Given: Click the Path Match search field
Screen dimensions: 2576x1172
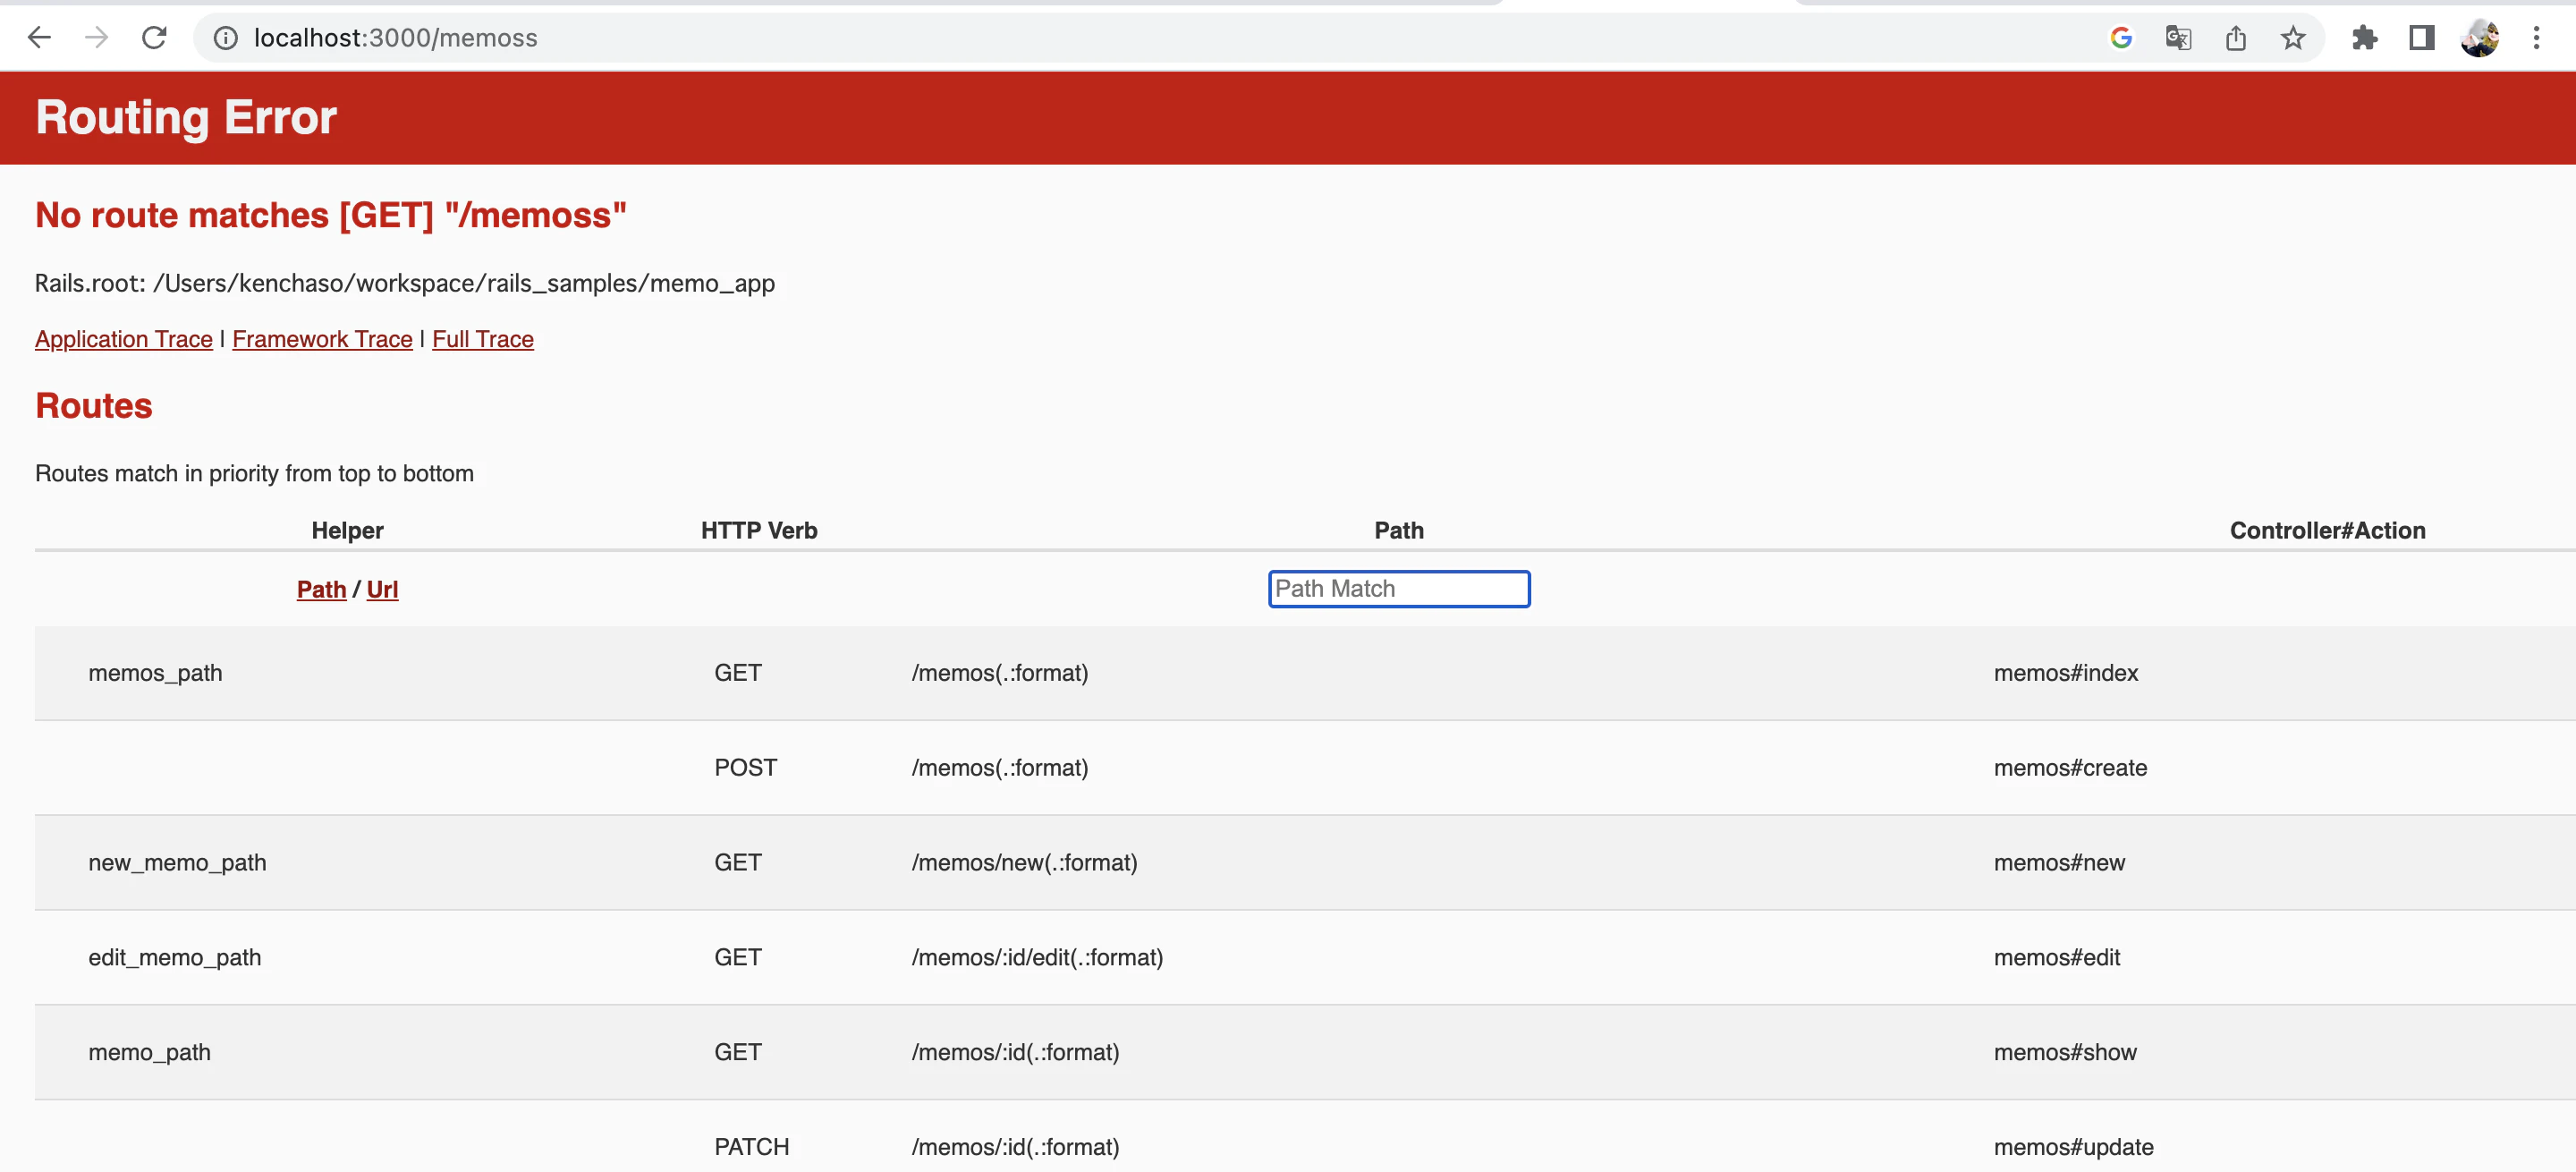Looking at the screenshot, I should click(1399, 589).
